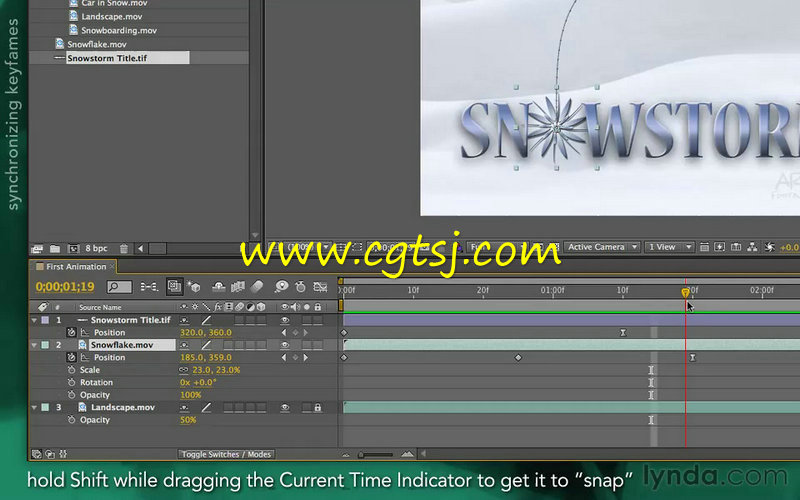Delete selected project item with trash icon

[123, 249]
